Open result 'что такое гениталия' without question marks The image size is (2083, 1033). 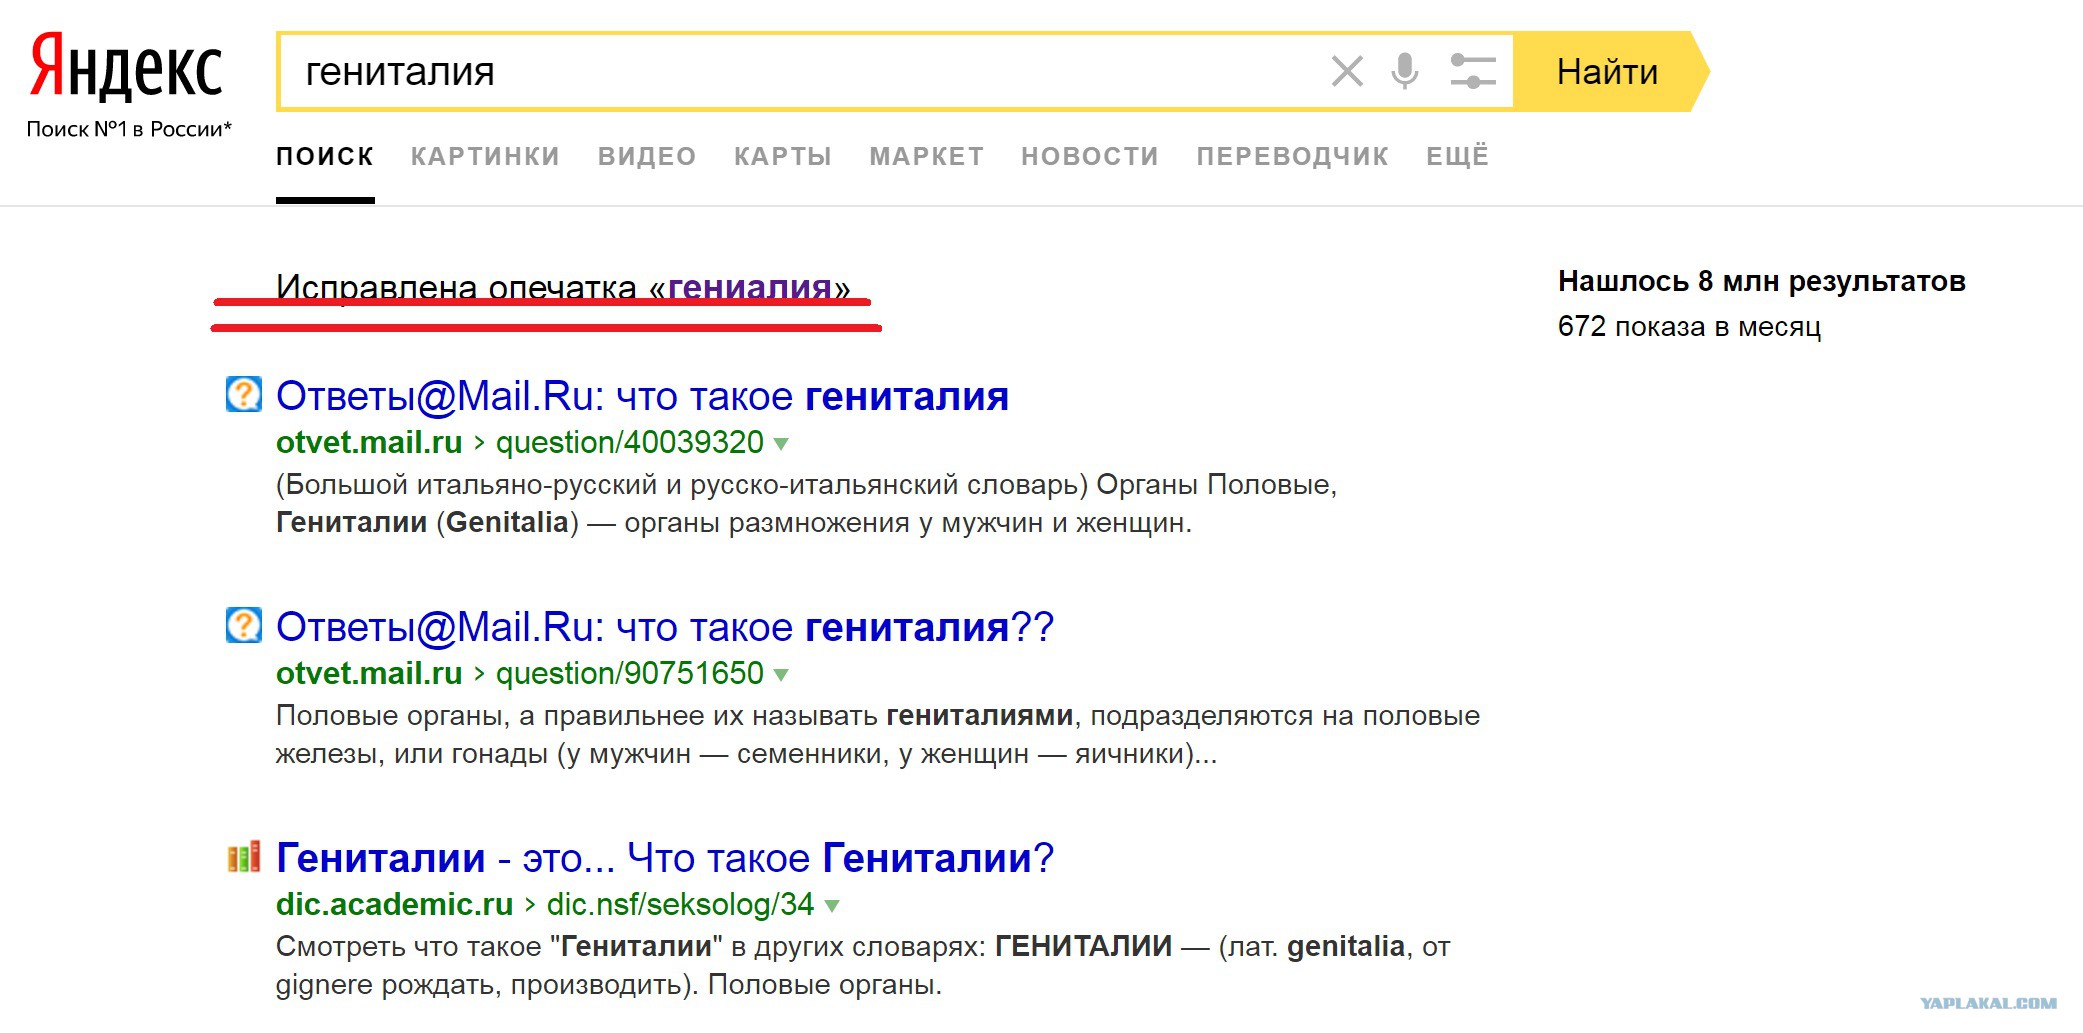tap(642, 397)
